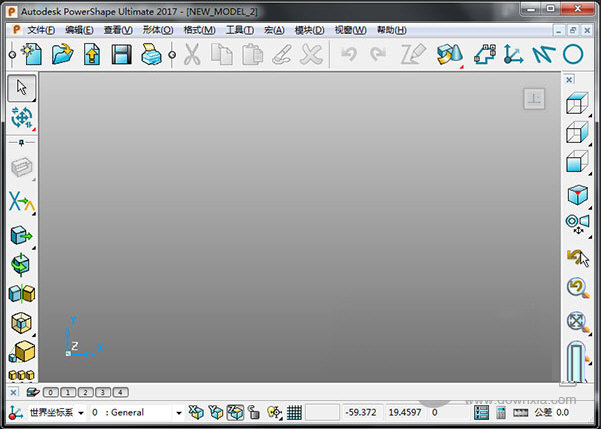The image size is (601, 429).
Task: Open the level '0 : General' dropdown
Action: (x=179, y=412)
